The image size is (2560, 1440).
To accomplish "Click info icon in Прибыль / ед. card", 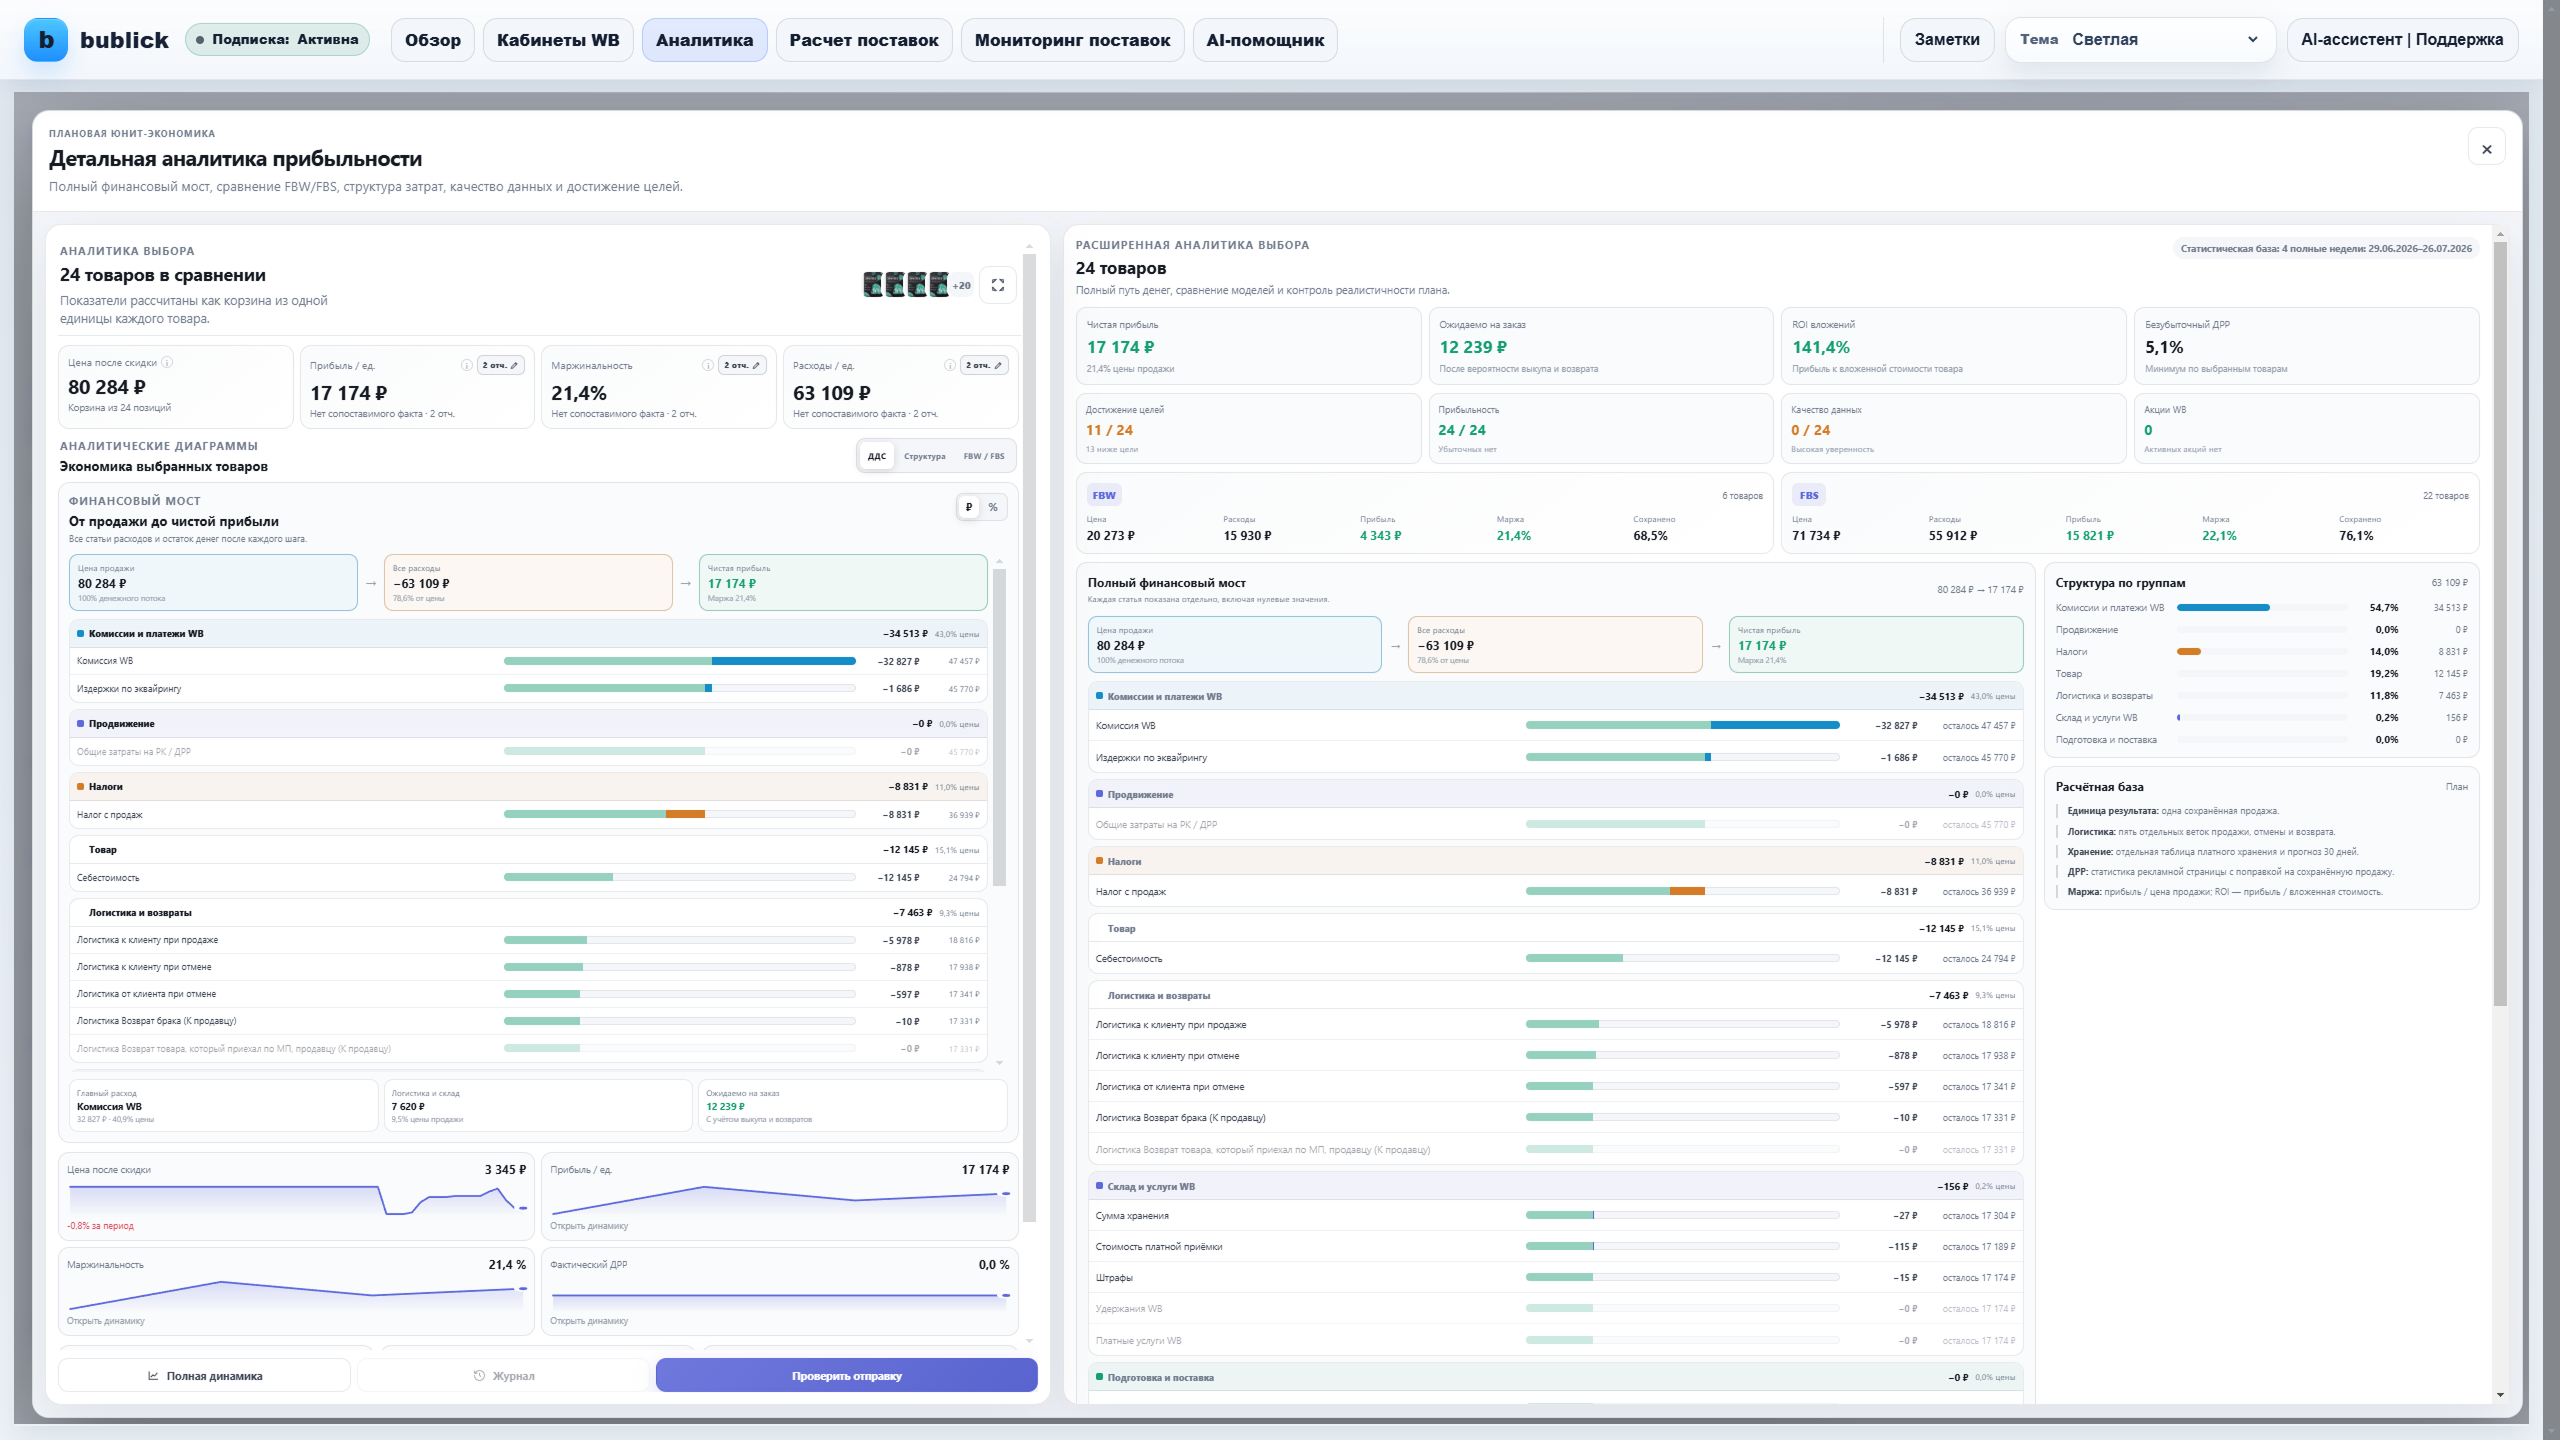I will click(x=466, y=365).
